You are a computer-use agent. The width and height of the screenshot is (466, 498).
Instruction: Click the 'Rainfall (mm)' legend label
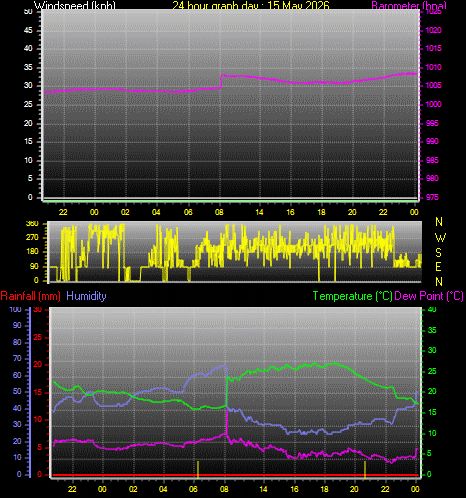31,296
